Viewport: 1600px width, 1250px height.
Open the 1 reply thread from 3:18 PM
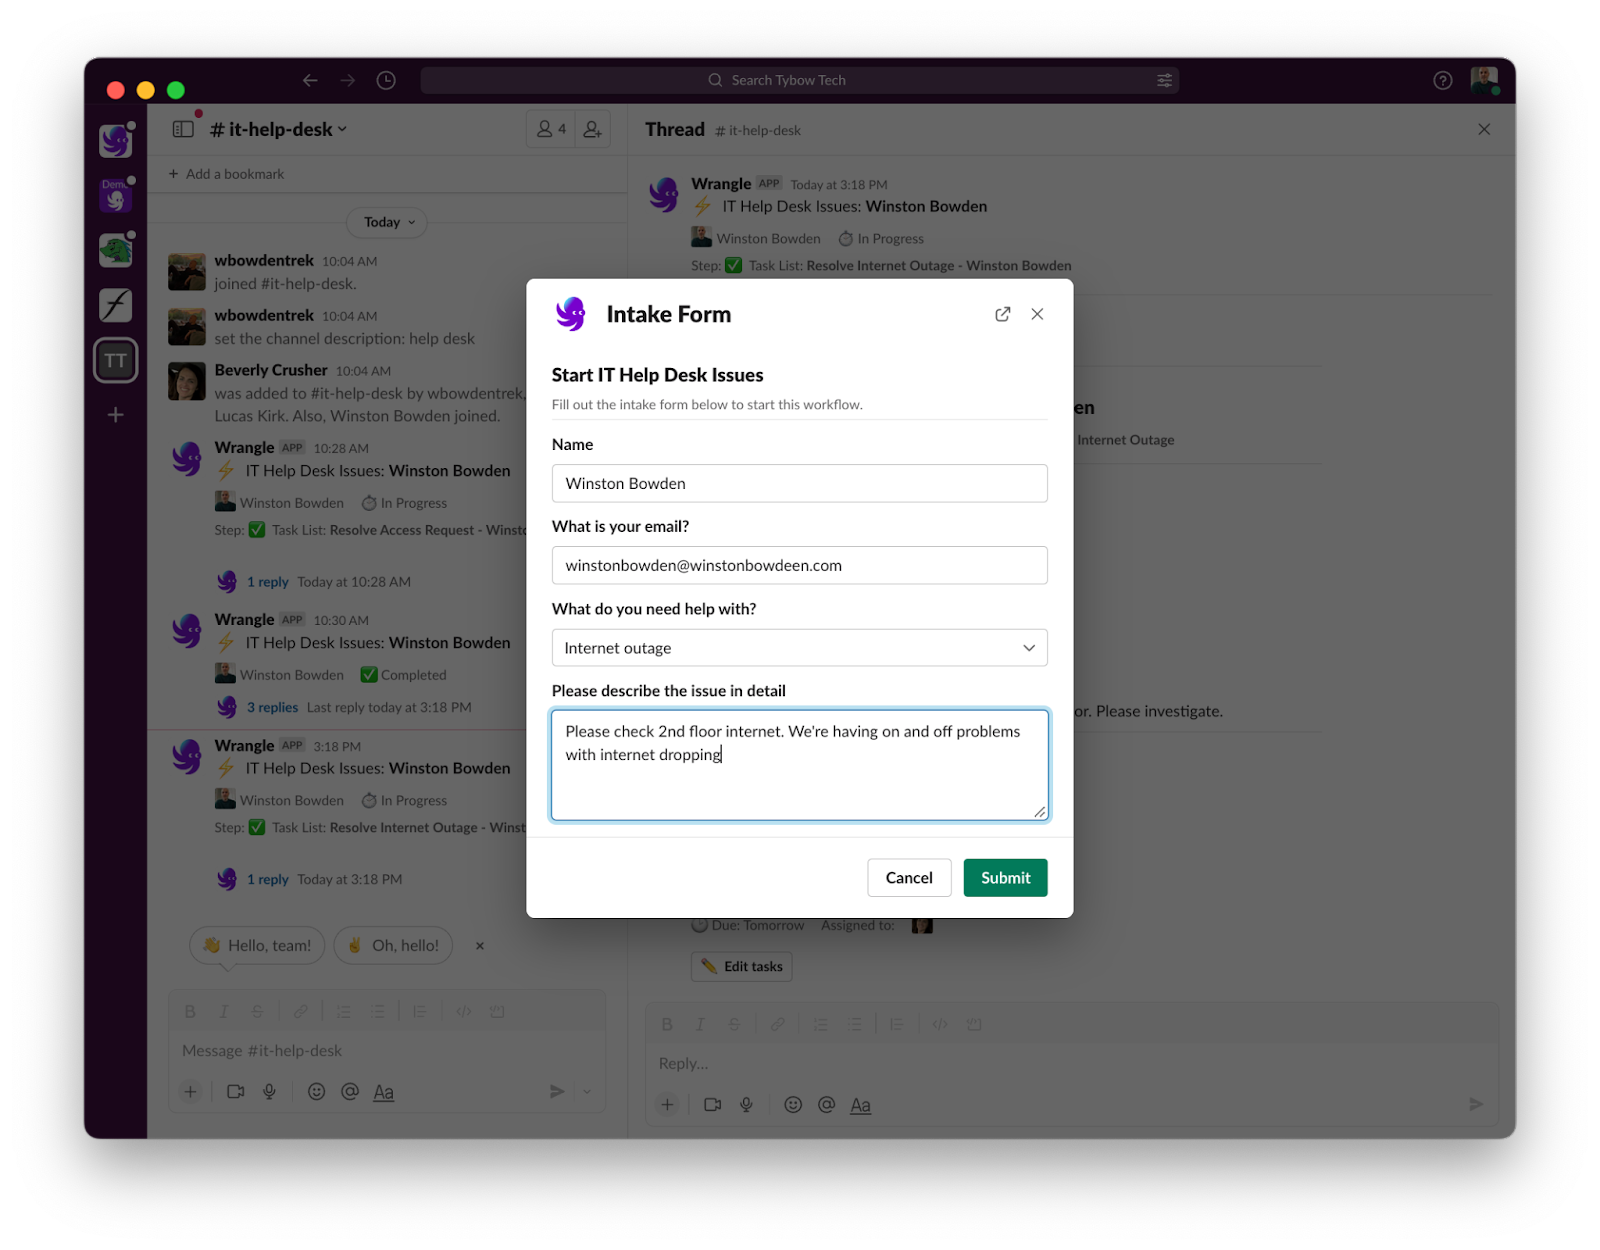tap(267, 879)
